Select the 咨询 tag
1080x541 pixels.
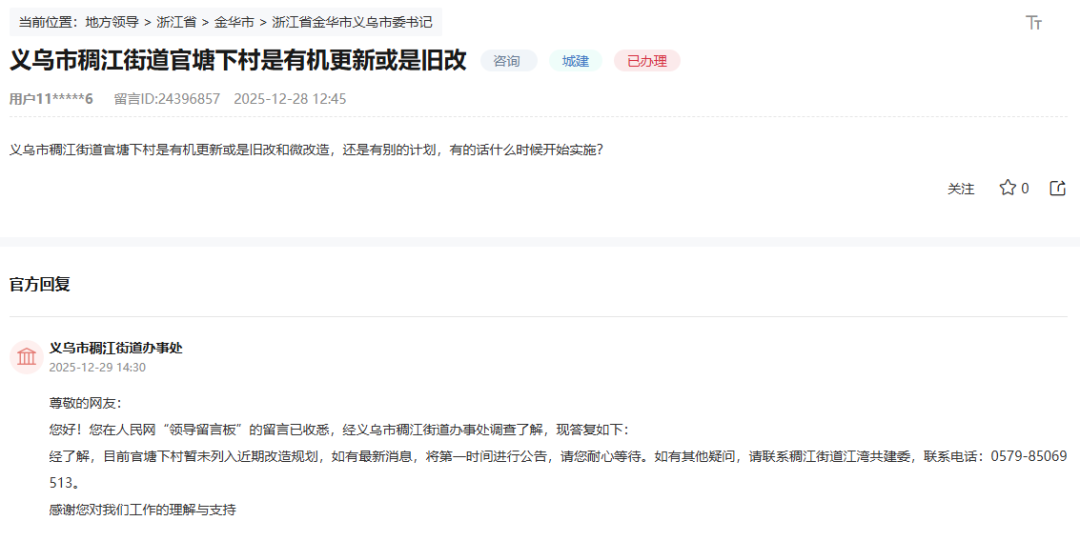point(508,61)
